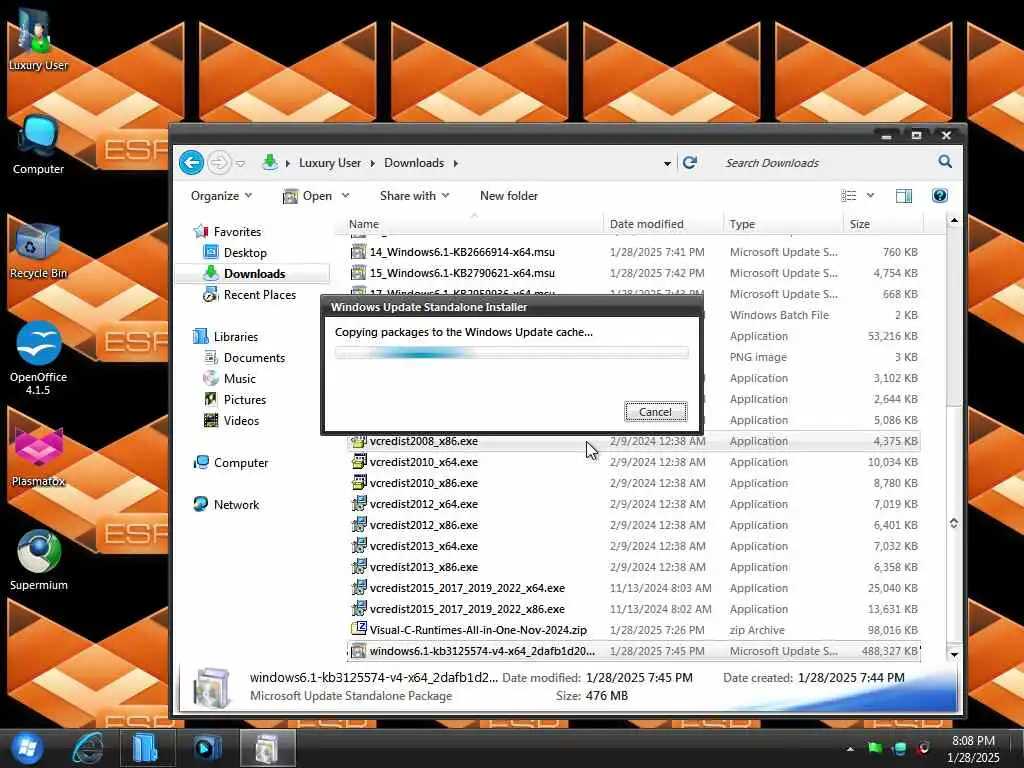Select vcredist2013_x86.exe file name
The width and height of the screenshot is (1024, 768).
423,567
